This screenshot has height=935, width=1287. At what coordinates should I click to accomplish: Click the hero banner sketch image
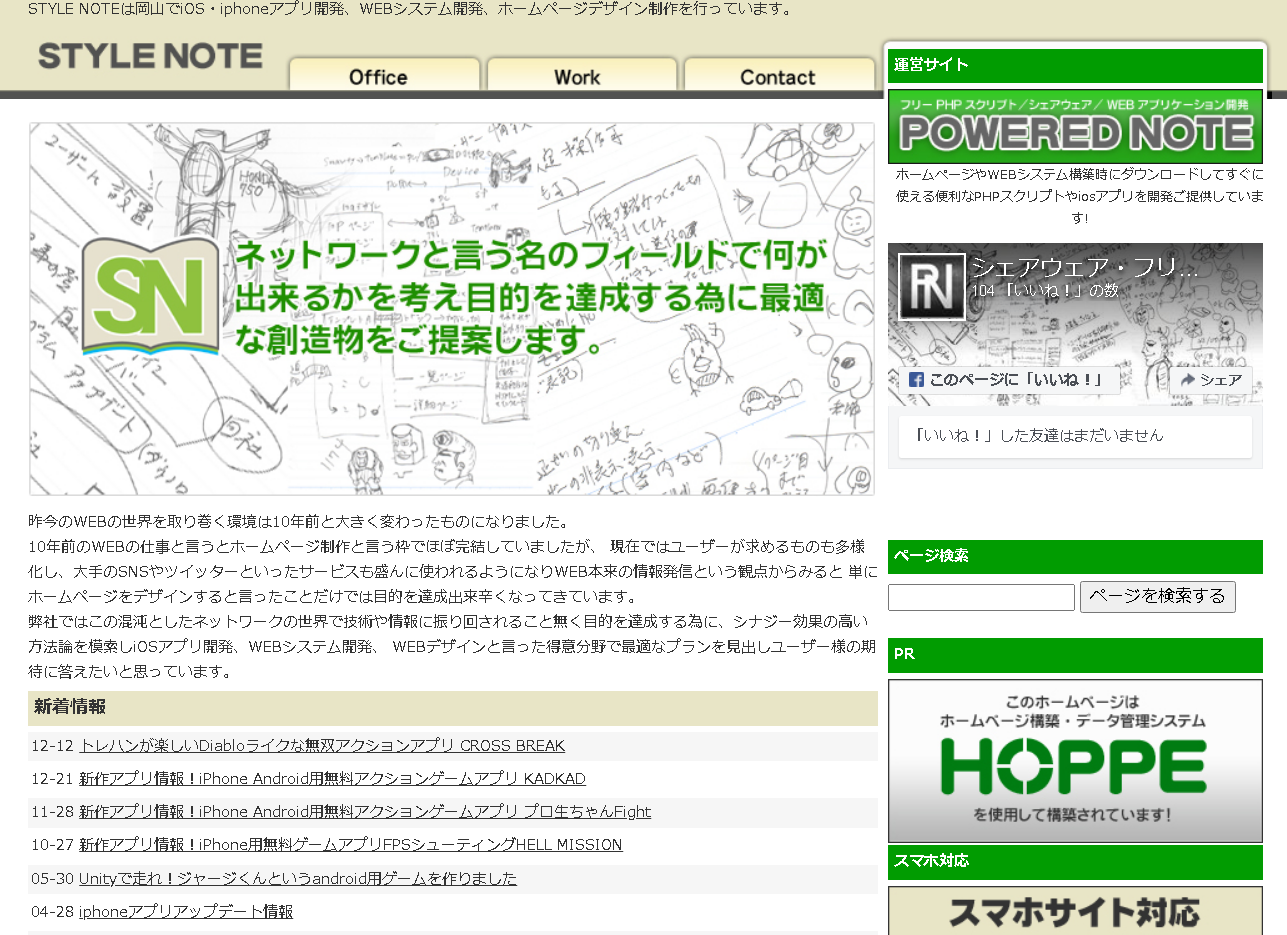(x=452, y=309)
